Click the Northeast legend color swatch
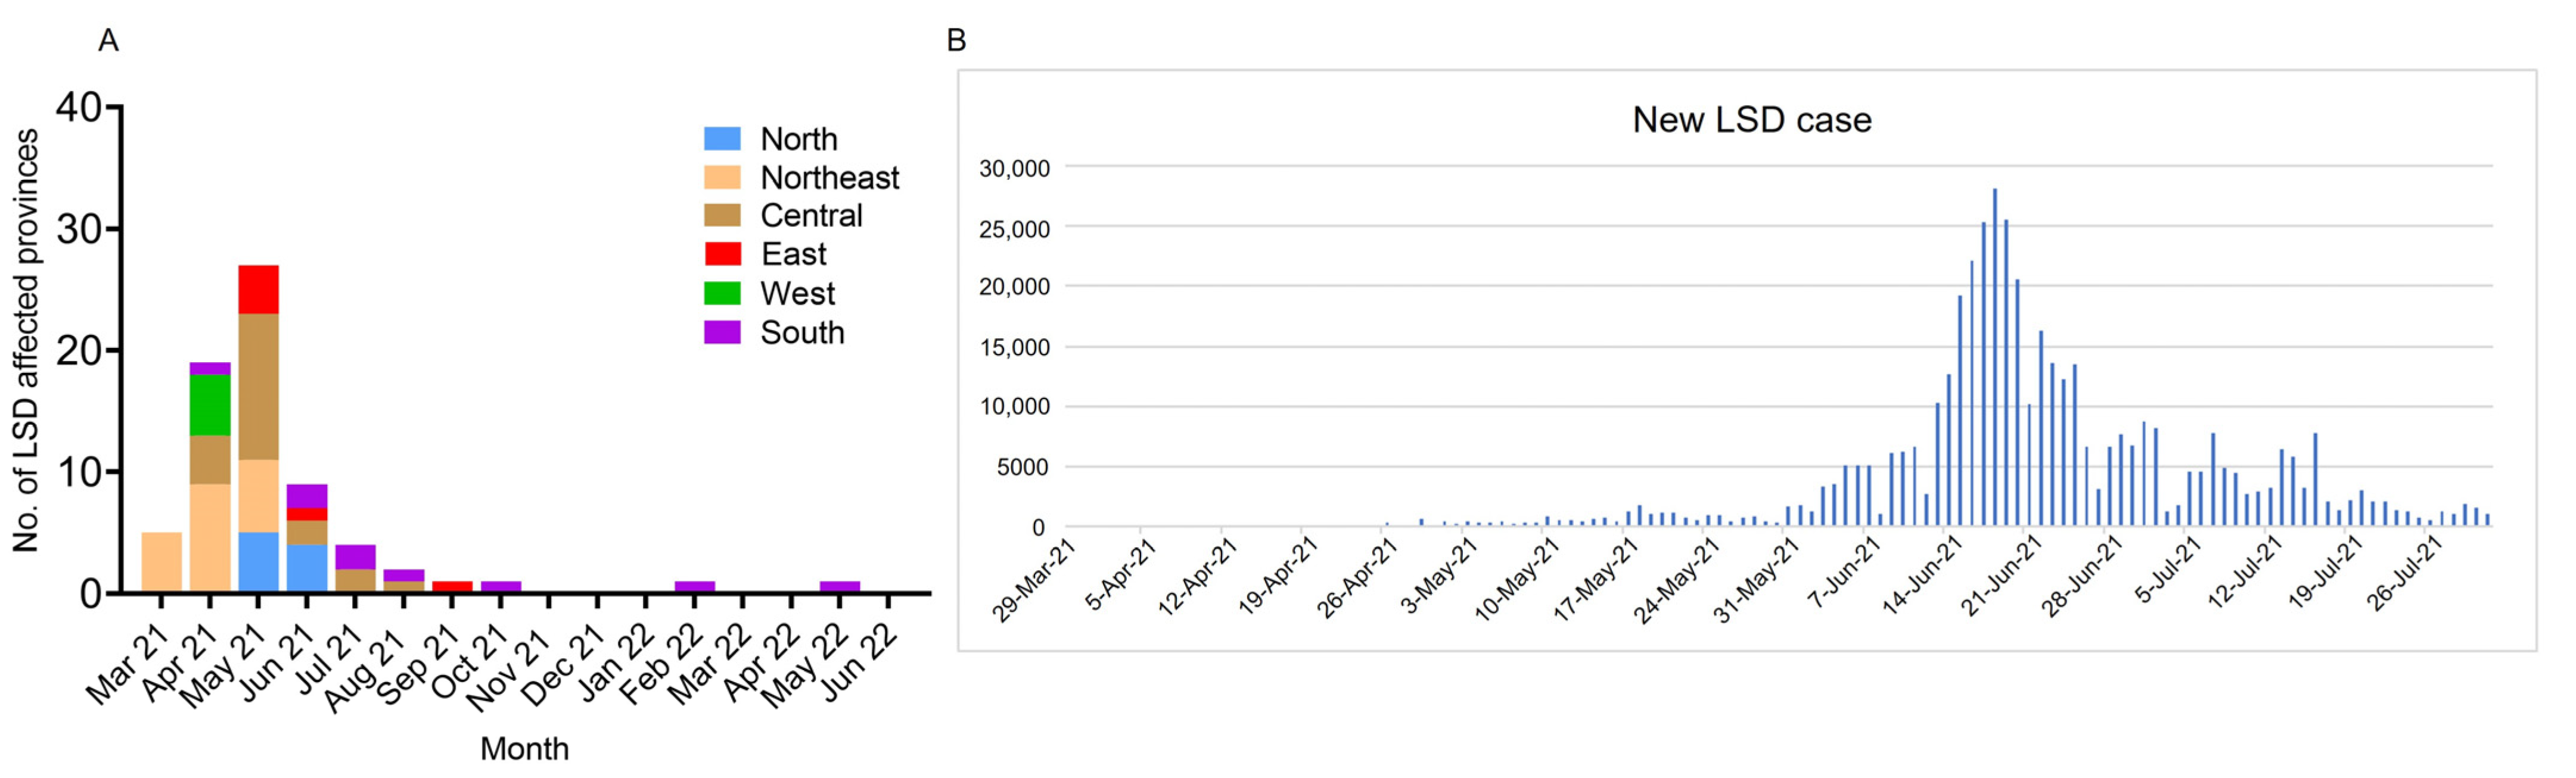The image size is (2576, 778). coord(722,177)
